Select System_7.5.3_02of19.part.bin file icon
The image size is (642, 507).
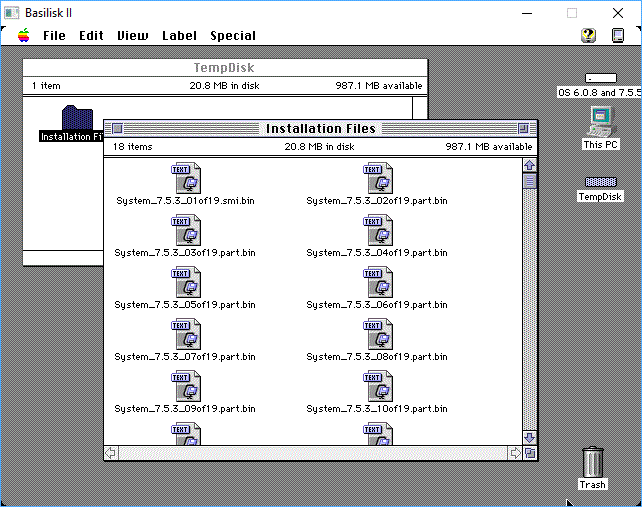click(x=378, y=178)
